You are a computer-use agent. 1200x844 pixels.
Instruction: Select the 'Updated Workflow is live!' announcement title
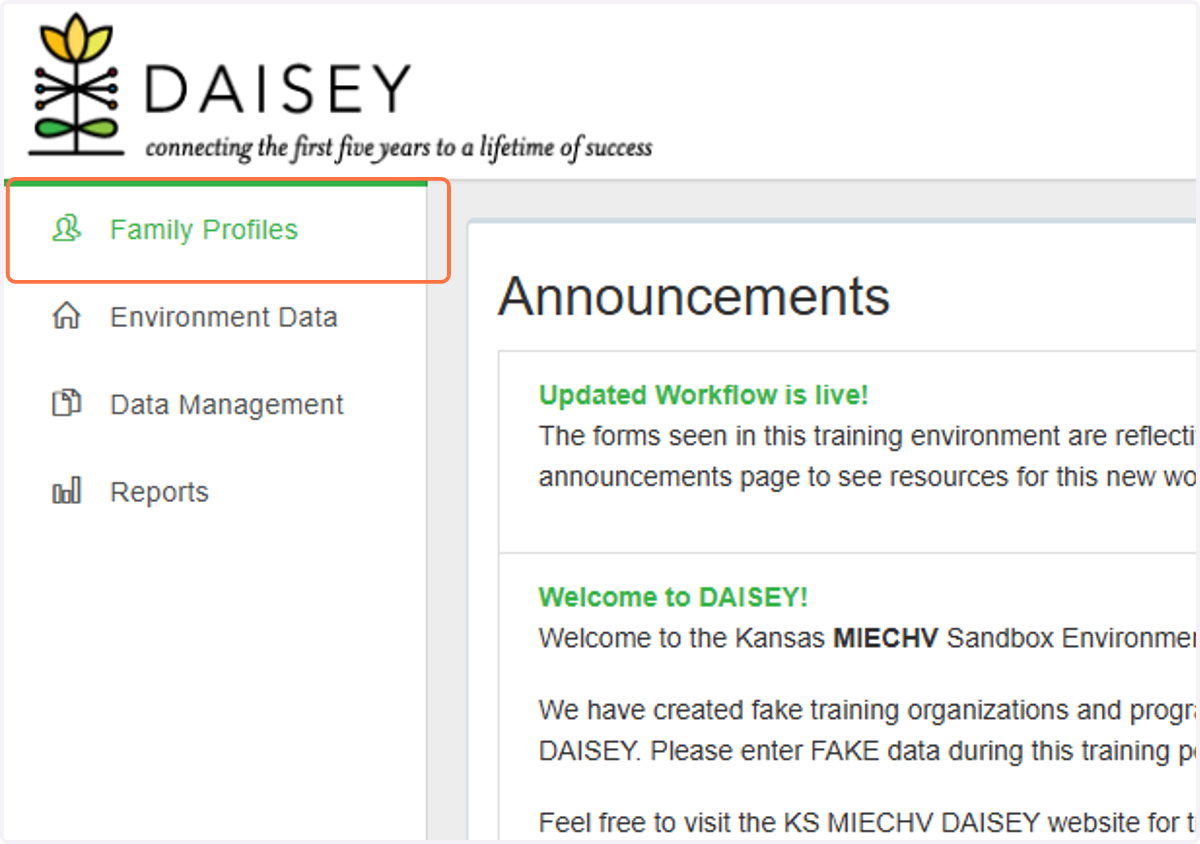point(704,395)
